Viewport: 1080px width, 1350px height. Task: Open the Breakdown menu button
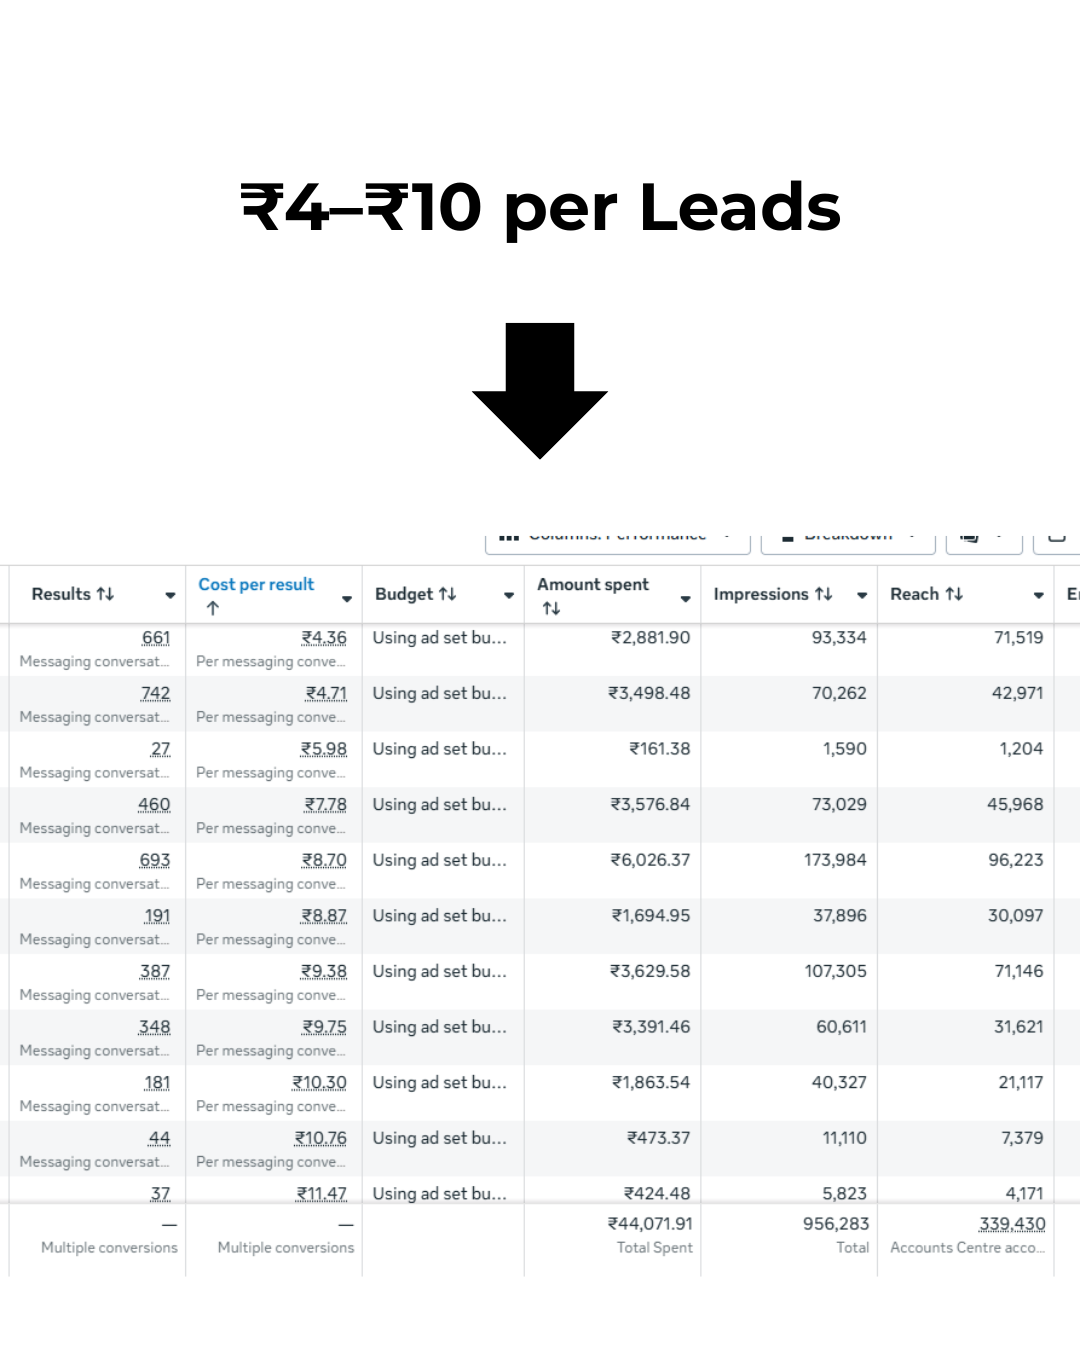[848, 537]
